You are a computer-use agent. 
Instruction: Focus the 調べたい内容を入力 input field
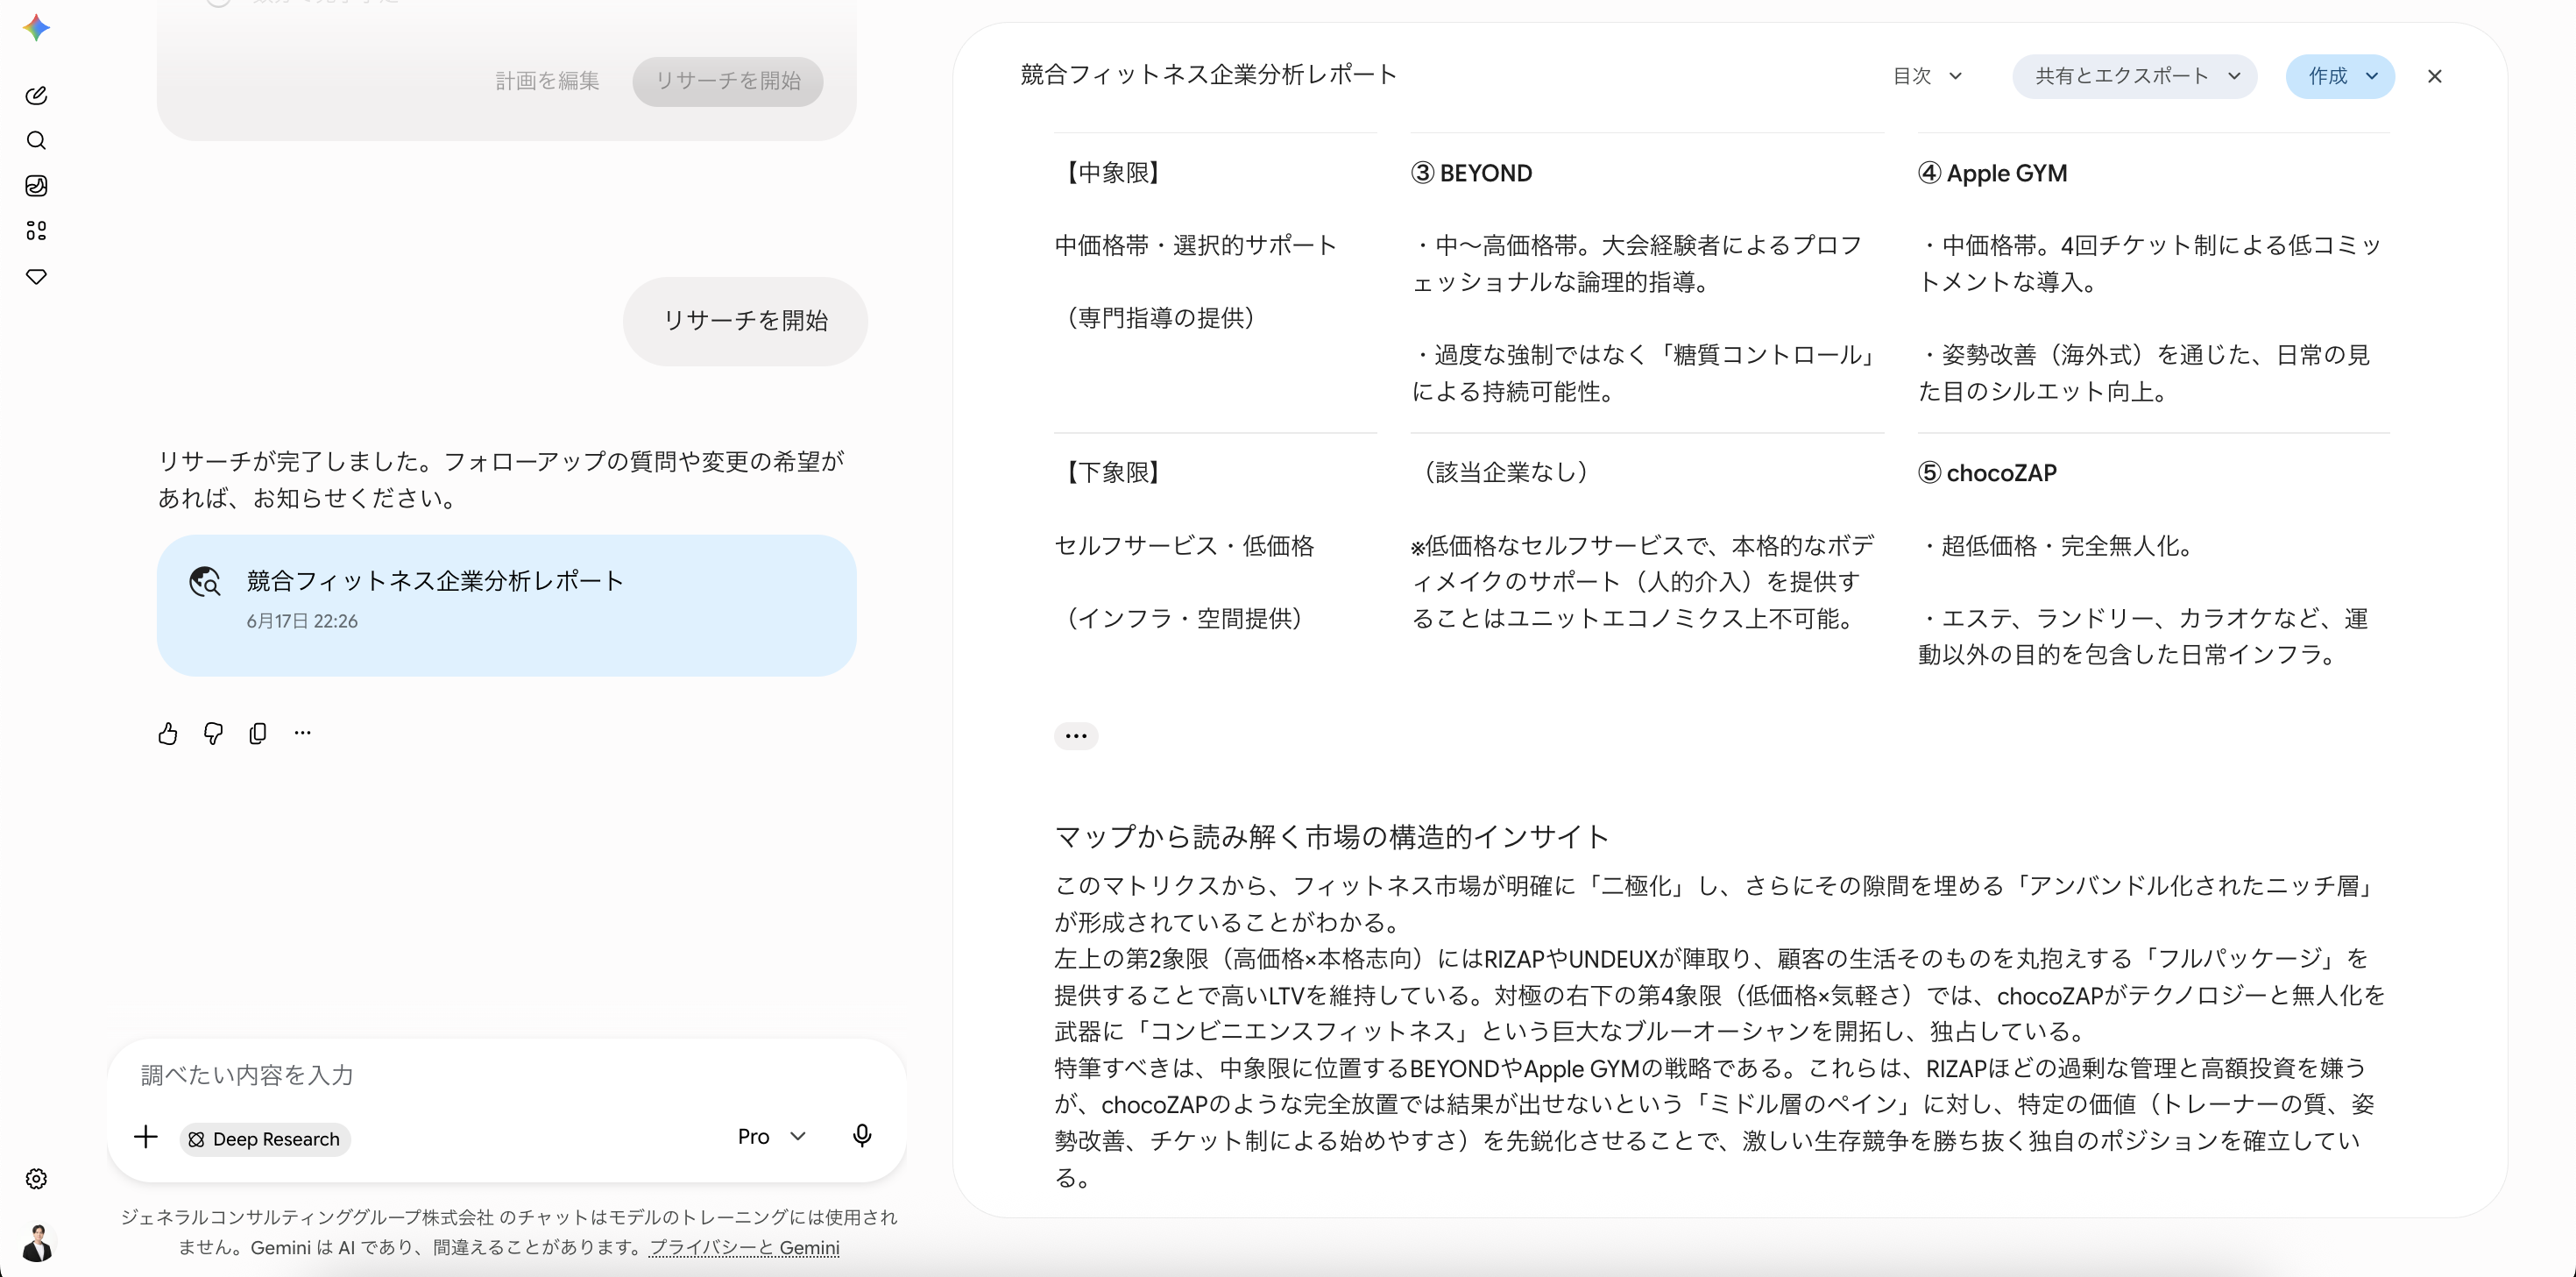tap(506, 1075)
